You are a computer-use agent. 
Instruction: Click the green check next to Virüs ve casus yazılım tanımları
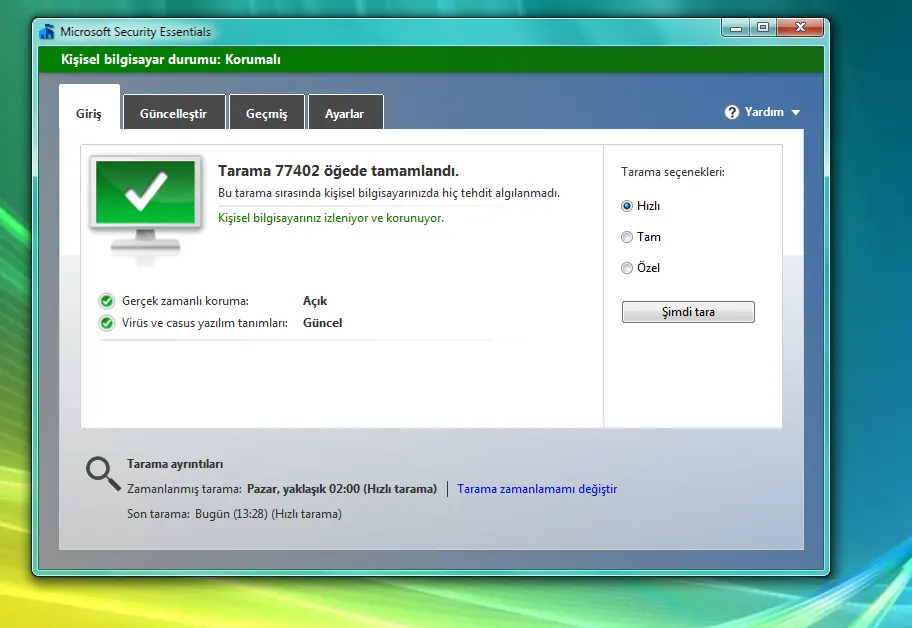(x=106, y=323)
